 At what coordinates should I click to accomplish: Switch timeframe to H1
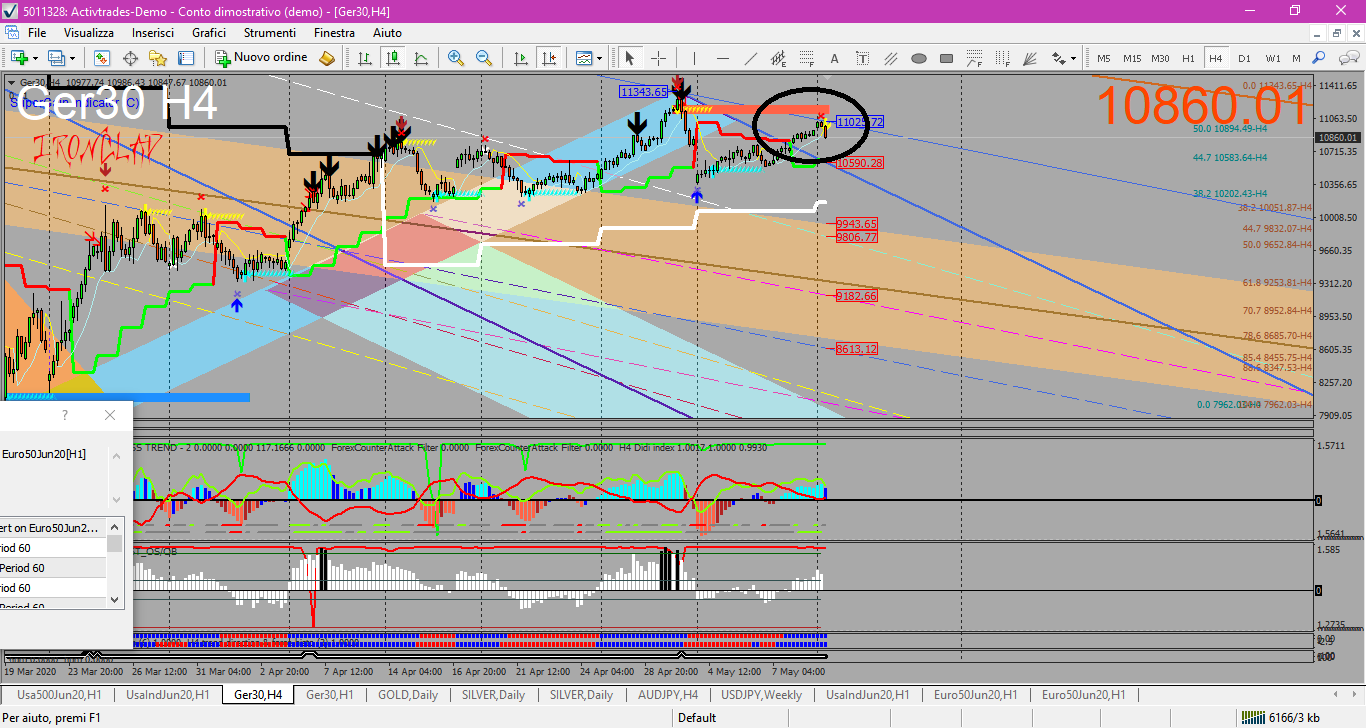1188,58
